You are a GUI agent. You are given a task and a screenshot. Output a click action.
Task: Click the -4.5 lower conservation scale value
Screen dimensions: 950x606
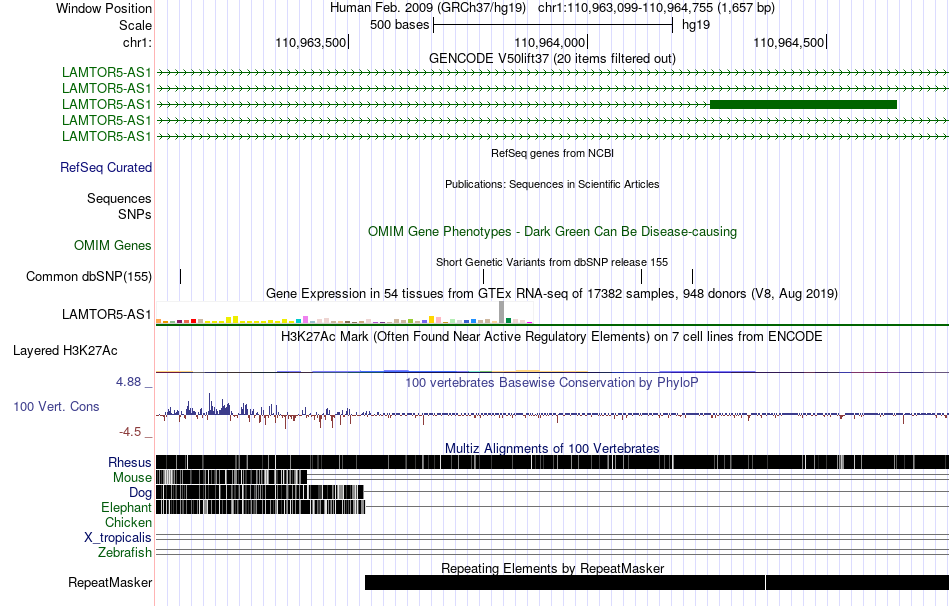tap(130, 431)
